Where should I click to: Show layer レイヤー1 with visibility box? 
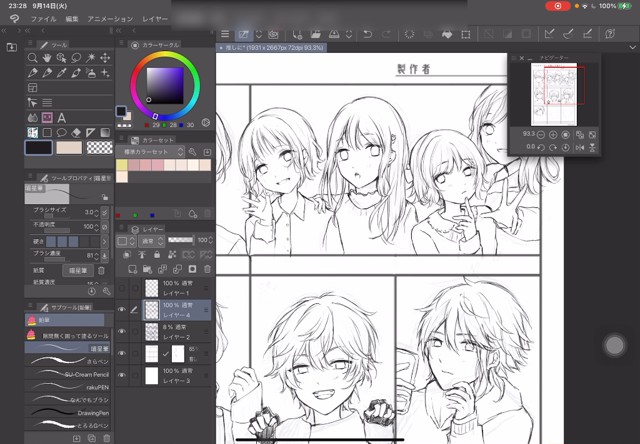122,288
